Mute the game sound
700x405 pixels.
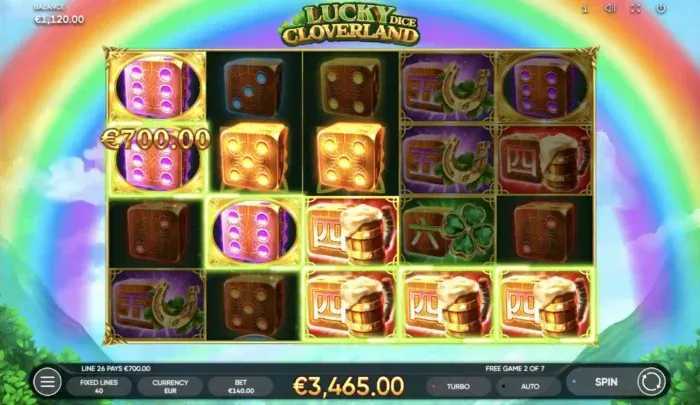[x=610, y=8]
